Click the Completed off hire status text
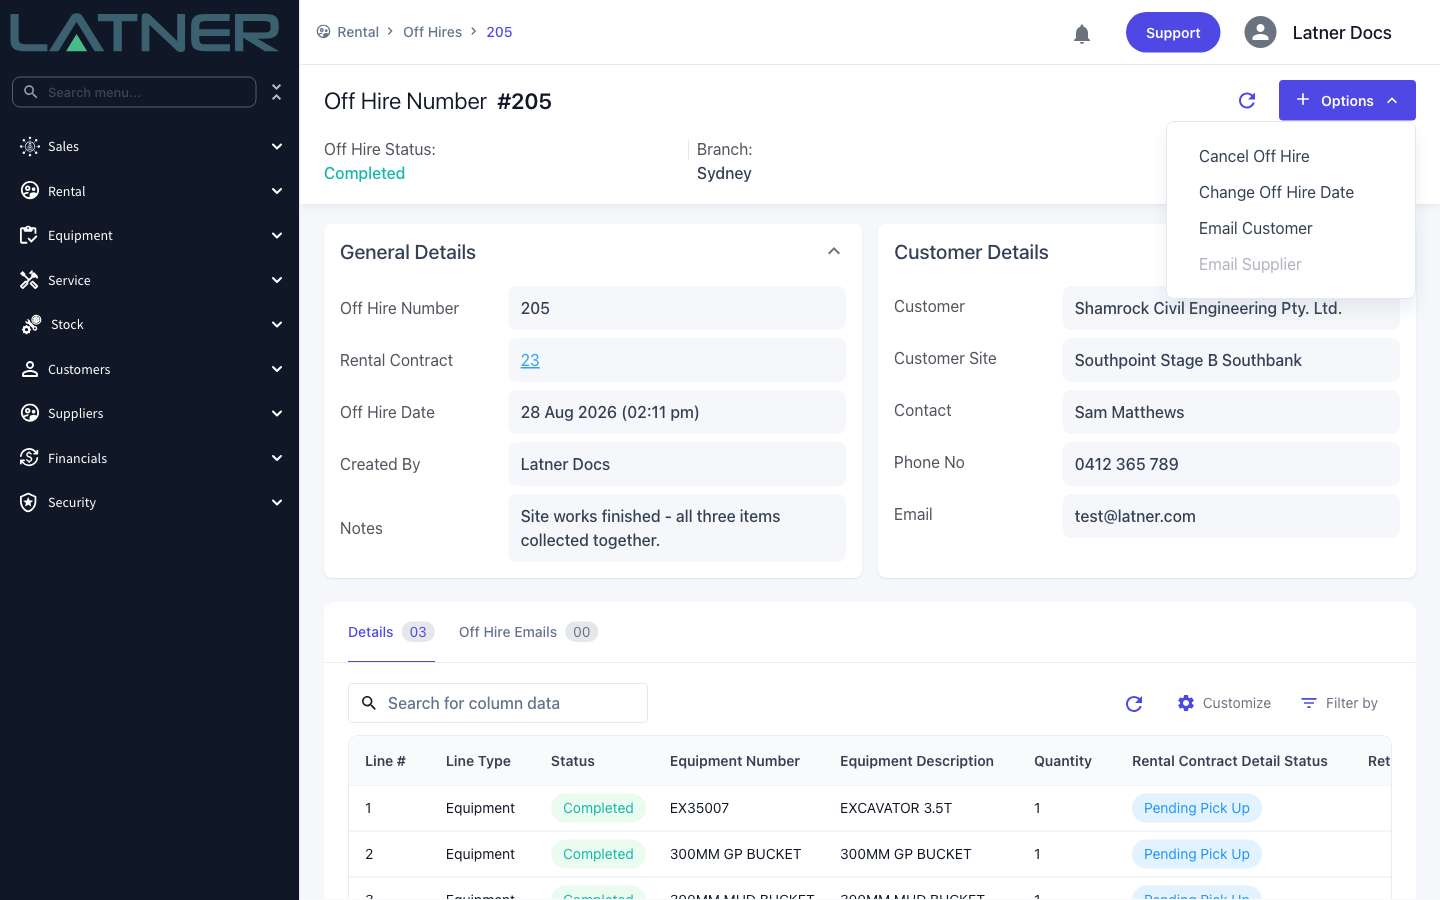This screenshot has width=1440, height=900. click(364, 173)
